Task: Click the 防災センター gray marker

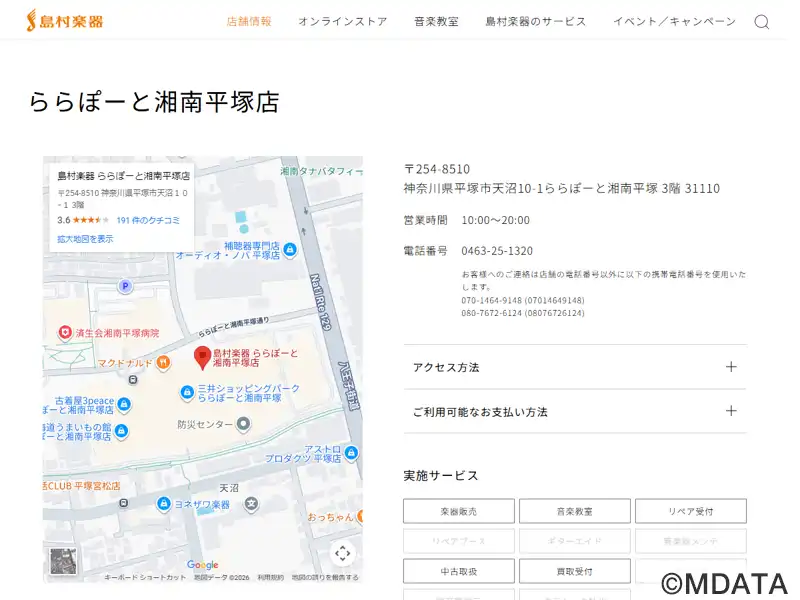Action: click(244, 424)
